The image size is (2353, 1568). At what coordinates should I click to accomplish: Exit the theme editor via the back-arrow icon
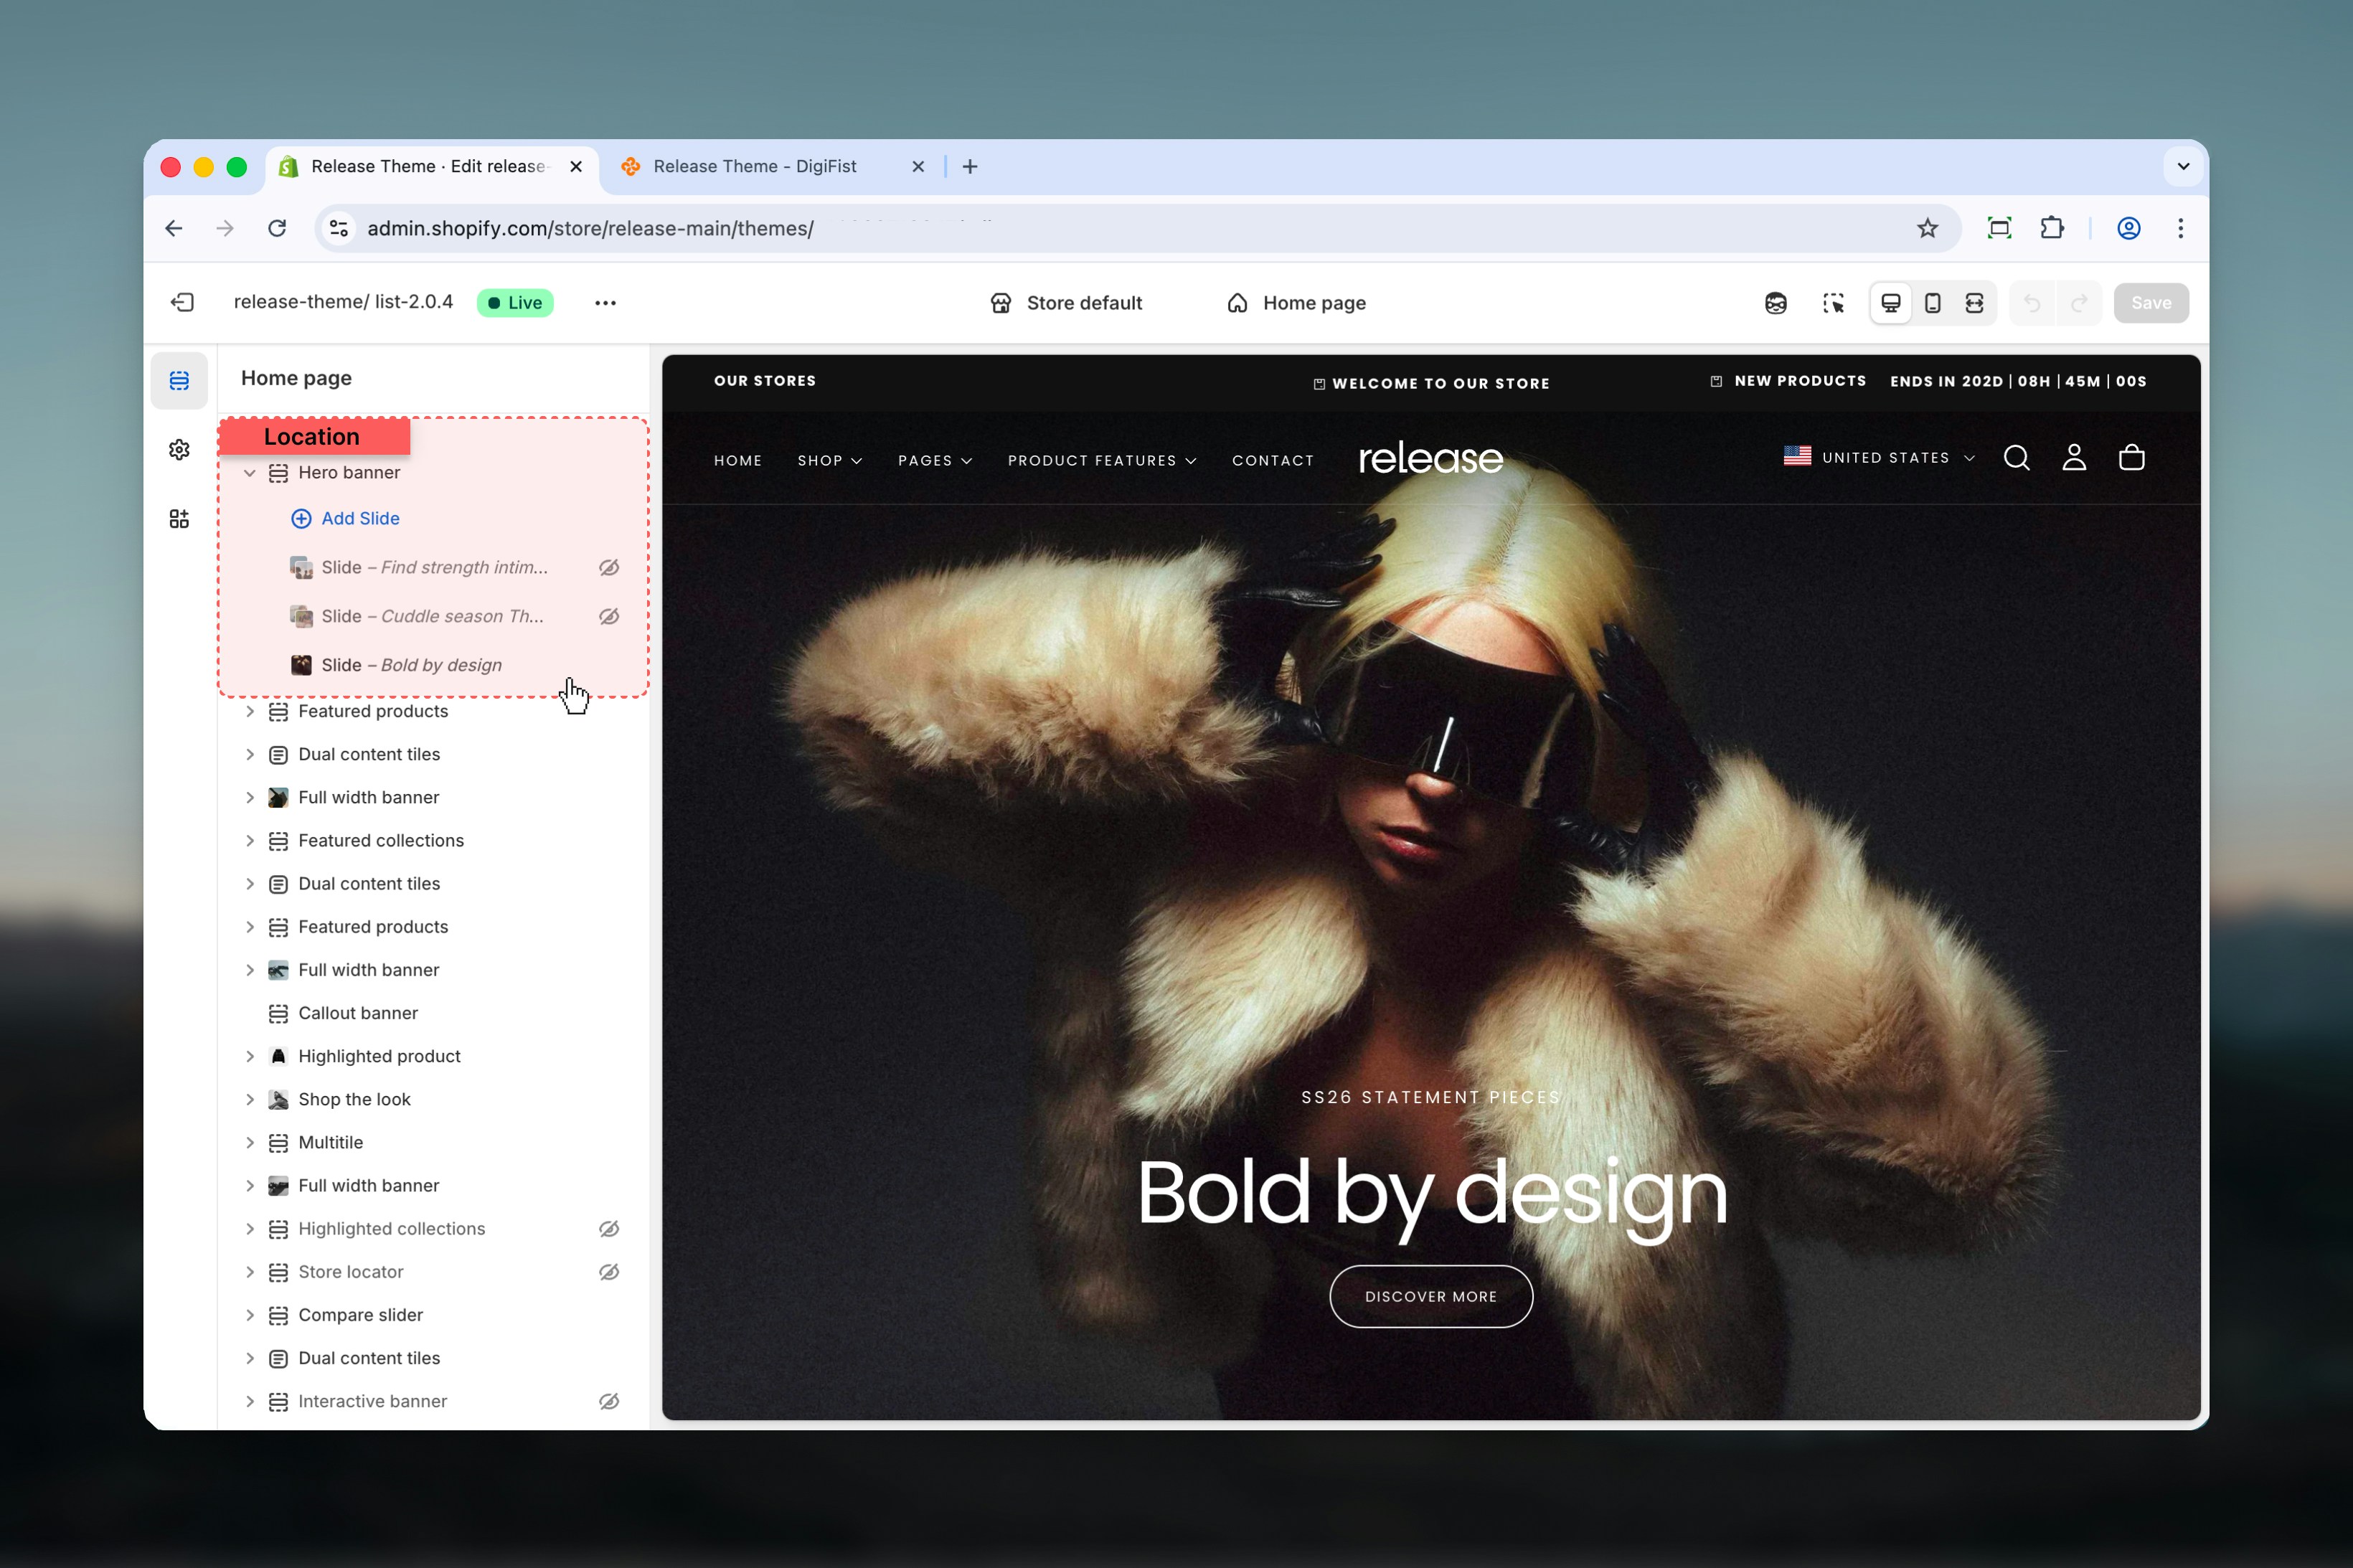tap(182, 302)
